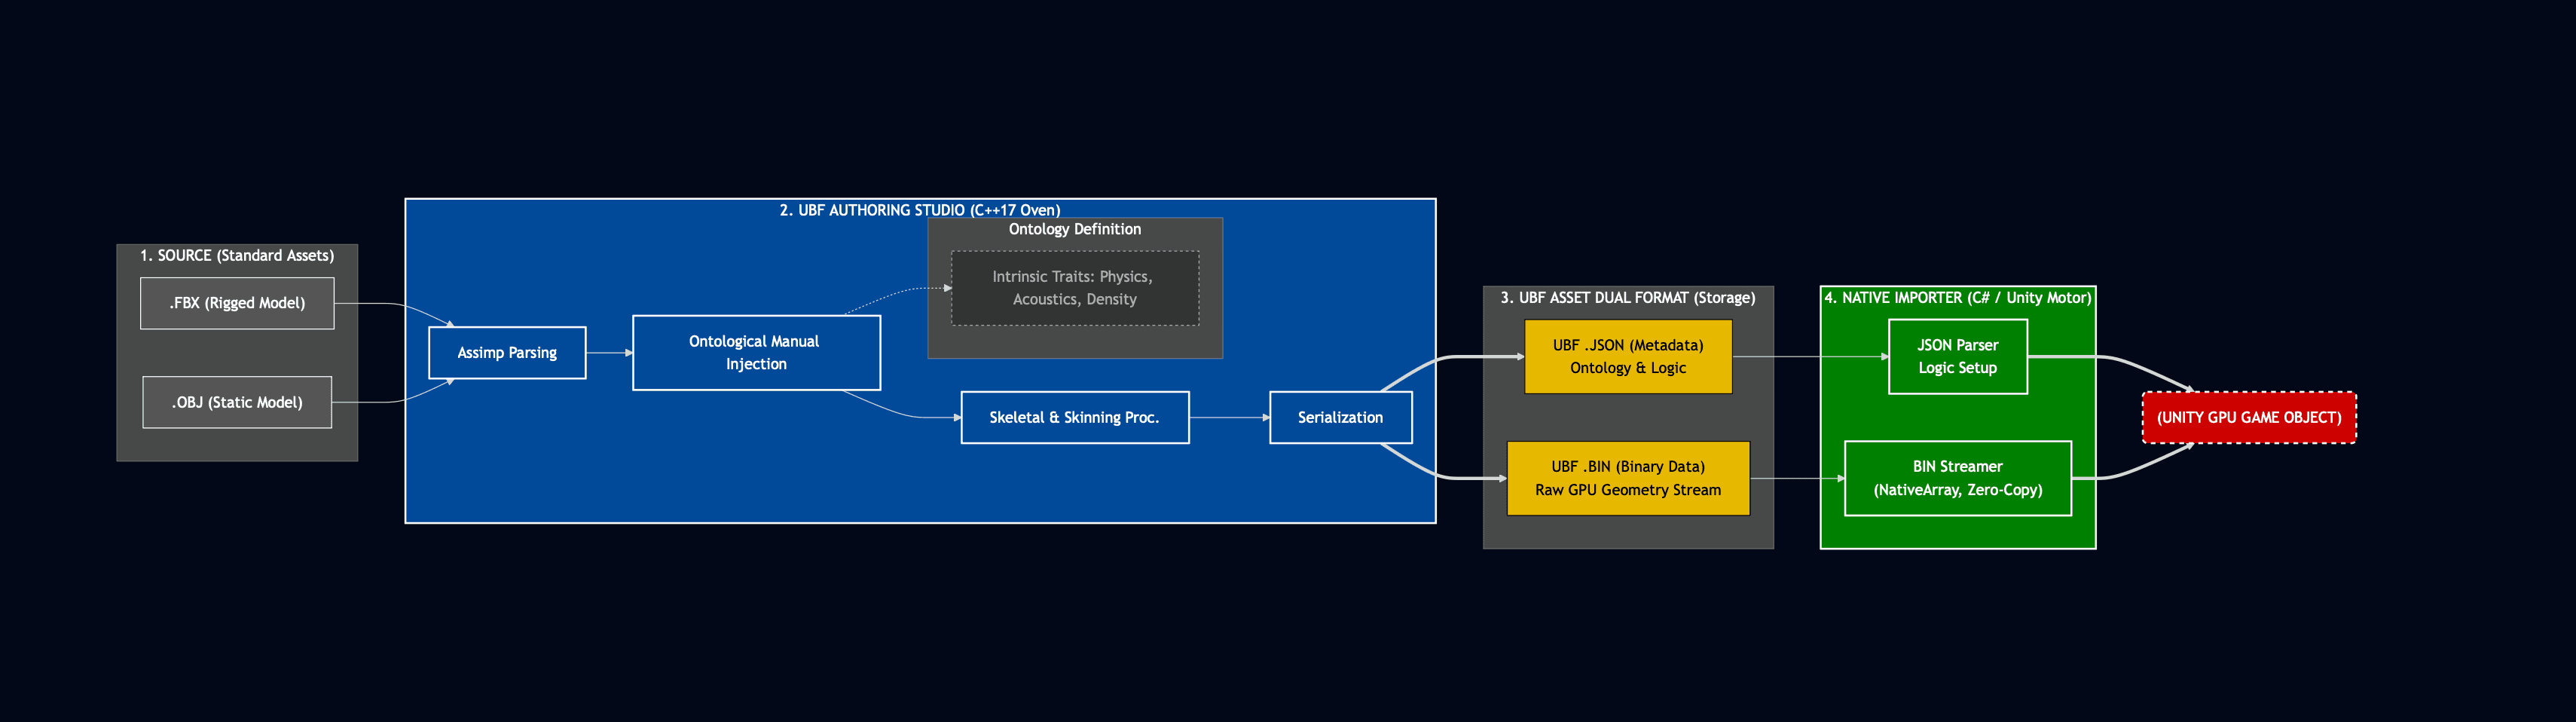Expand the Ontology Definition panel
The width and height of the screenshot is (2576, 722).
[1074, 229]
